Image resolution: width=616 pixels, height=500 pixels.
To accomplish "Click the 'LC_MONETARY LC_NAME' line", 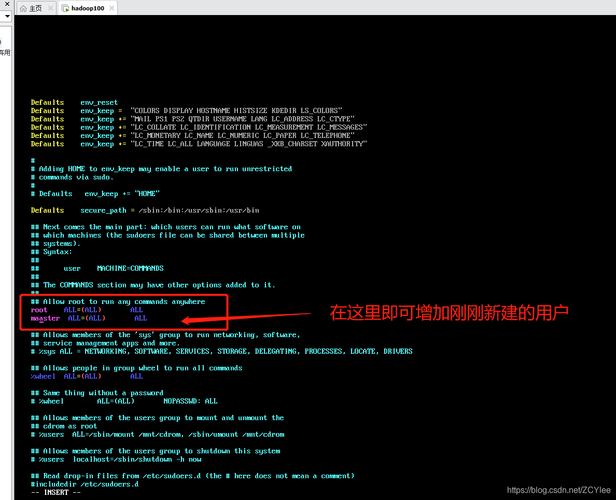I will point(193,136).
